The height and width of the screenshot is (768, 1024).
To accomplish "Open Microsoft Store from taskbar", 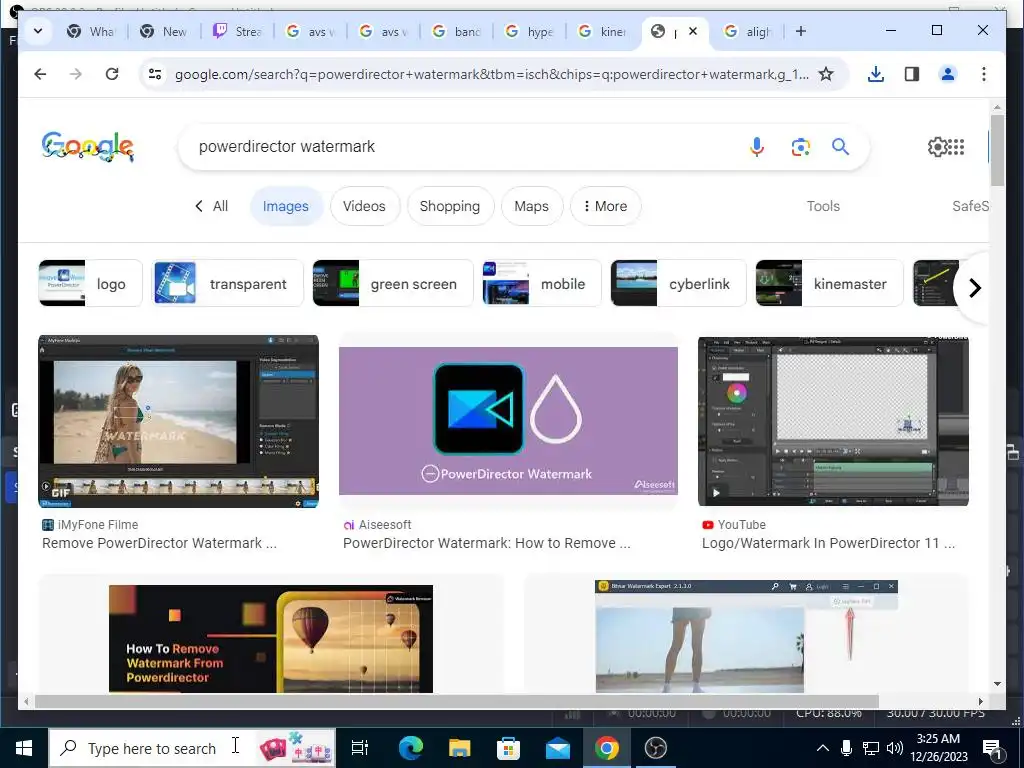I will tap(509, 748).
